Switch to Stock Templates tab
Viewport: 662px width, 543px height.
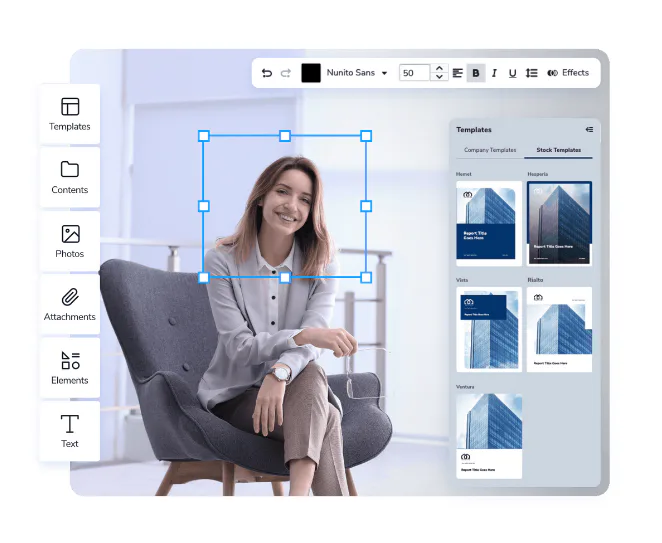[559, 150]
